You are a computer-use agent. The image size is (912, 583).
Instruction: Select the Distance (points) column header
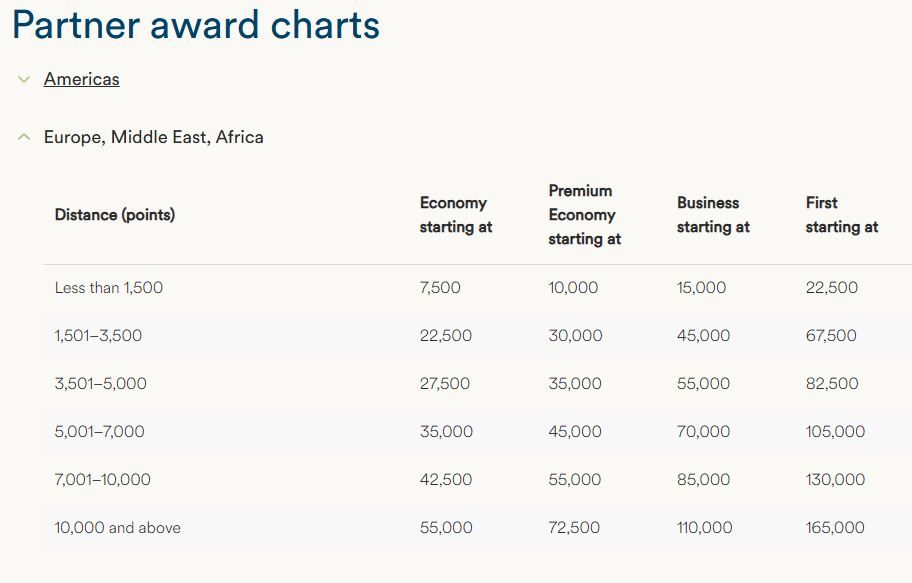(114, 215)
